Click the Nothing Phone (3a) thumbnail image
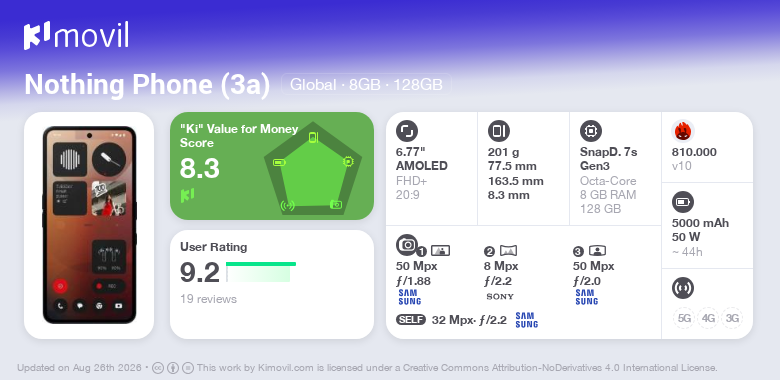This screenshot has height=380, width=780. point(89,225)
